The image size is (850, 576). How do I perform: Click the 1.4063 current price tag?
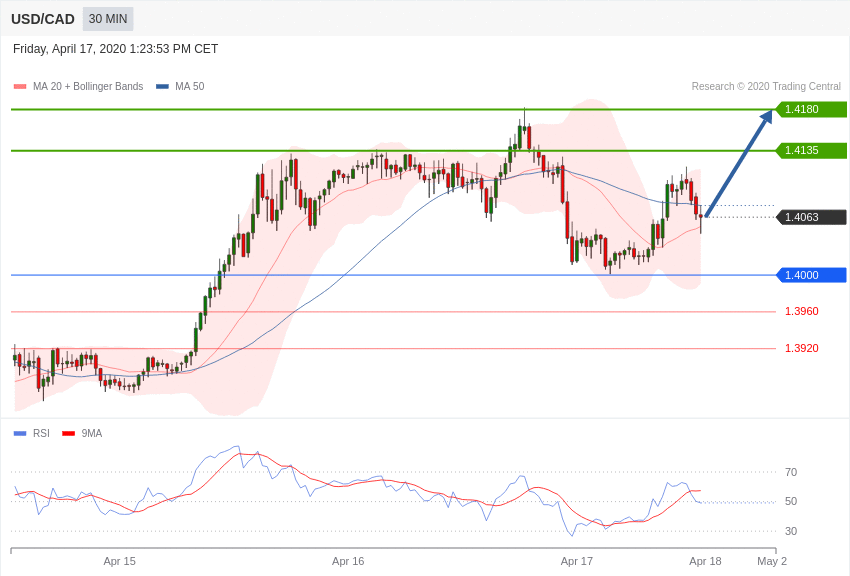[x=811, y=217]
